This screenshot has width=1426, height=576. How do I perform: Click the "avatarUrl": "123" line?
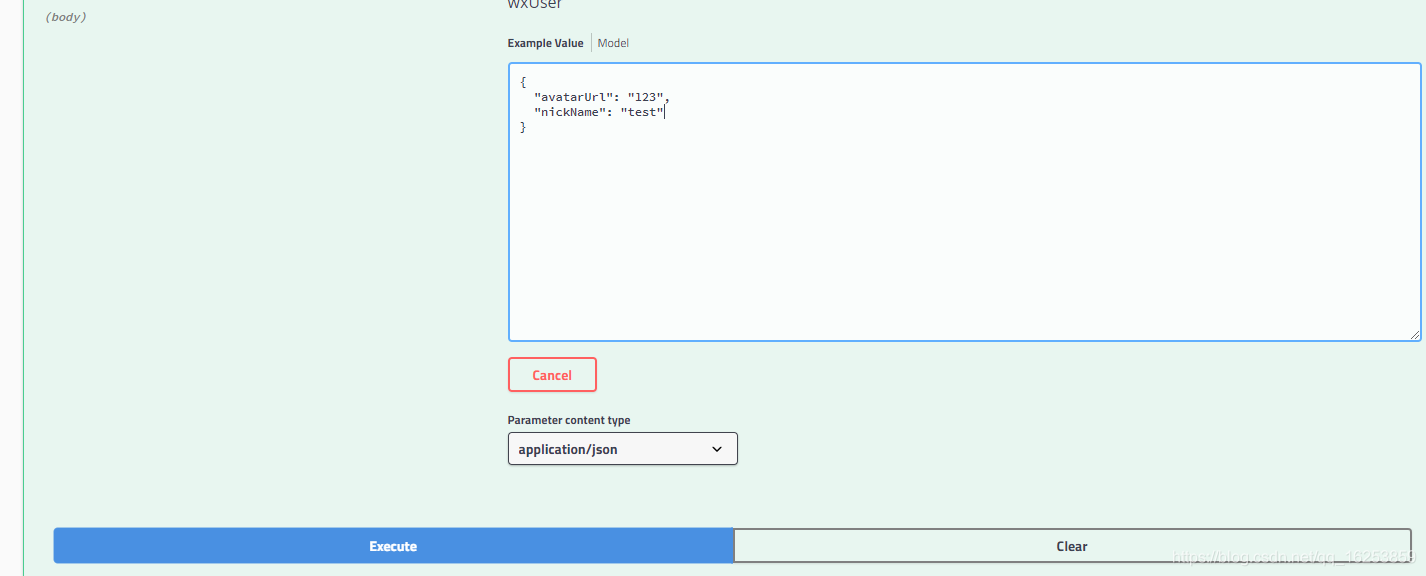(601, 97)
